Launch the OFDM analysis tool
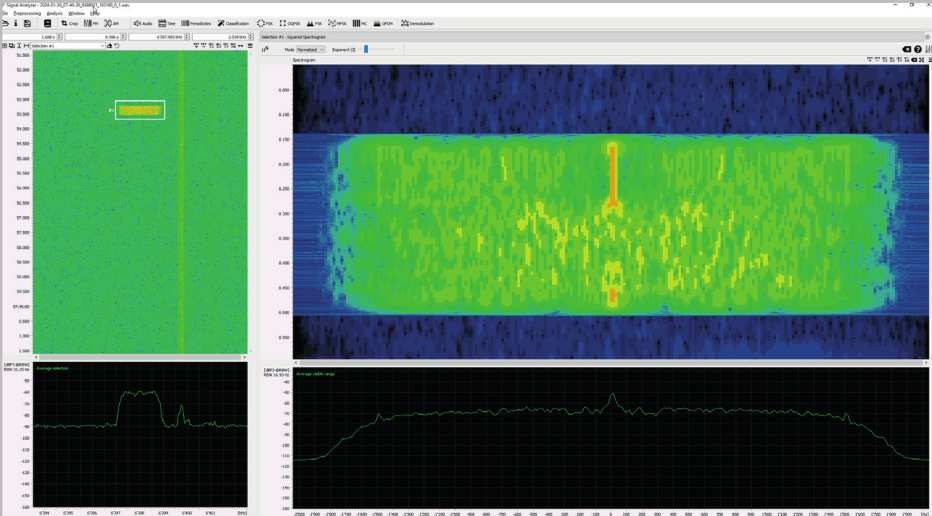Screen dimensions: 932x516 [x=382, y=23]
